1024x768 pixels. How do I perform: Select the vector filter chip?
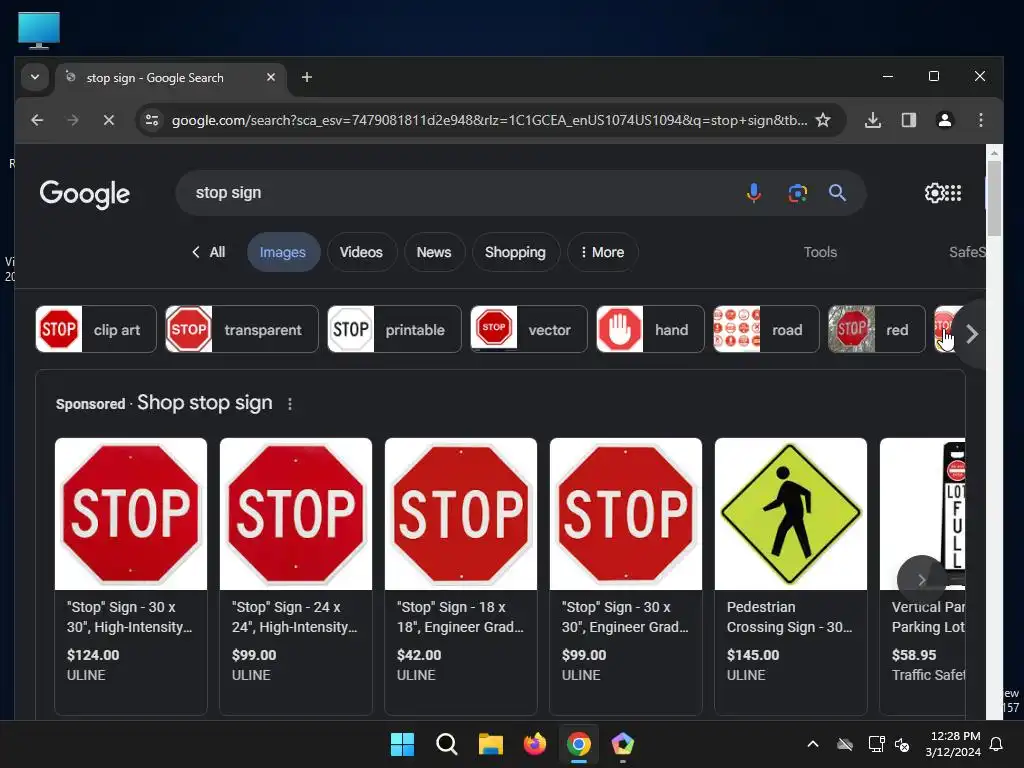[x=529, y=329]
